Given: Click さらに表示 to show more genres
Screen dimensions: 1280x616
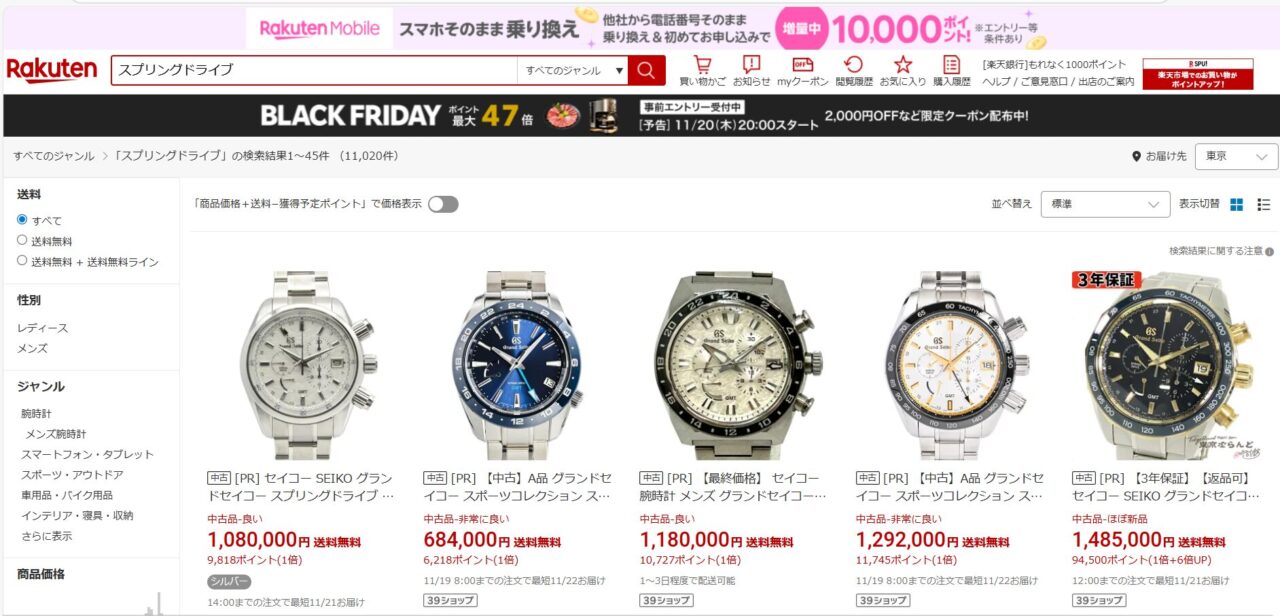Looking at the screenshot, I should click(x=46, y=536).
